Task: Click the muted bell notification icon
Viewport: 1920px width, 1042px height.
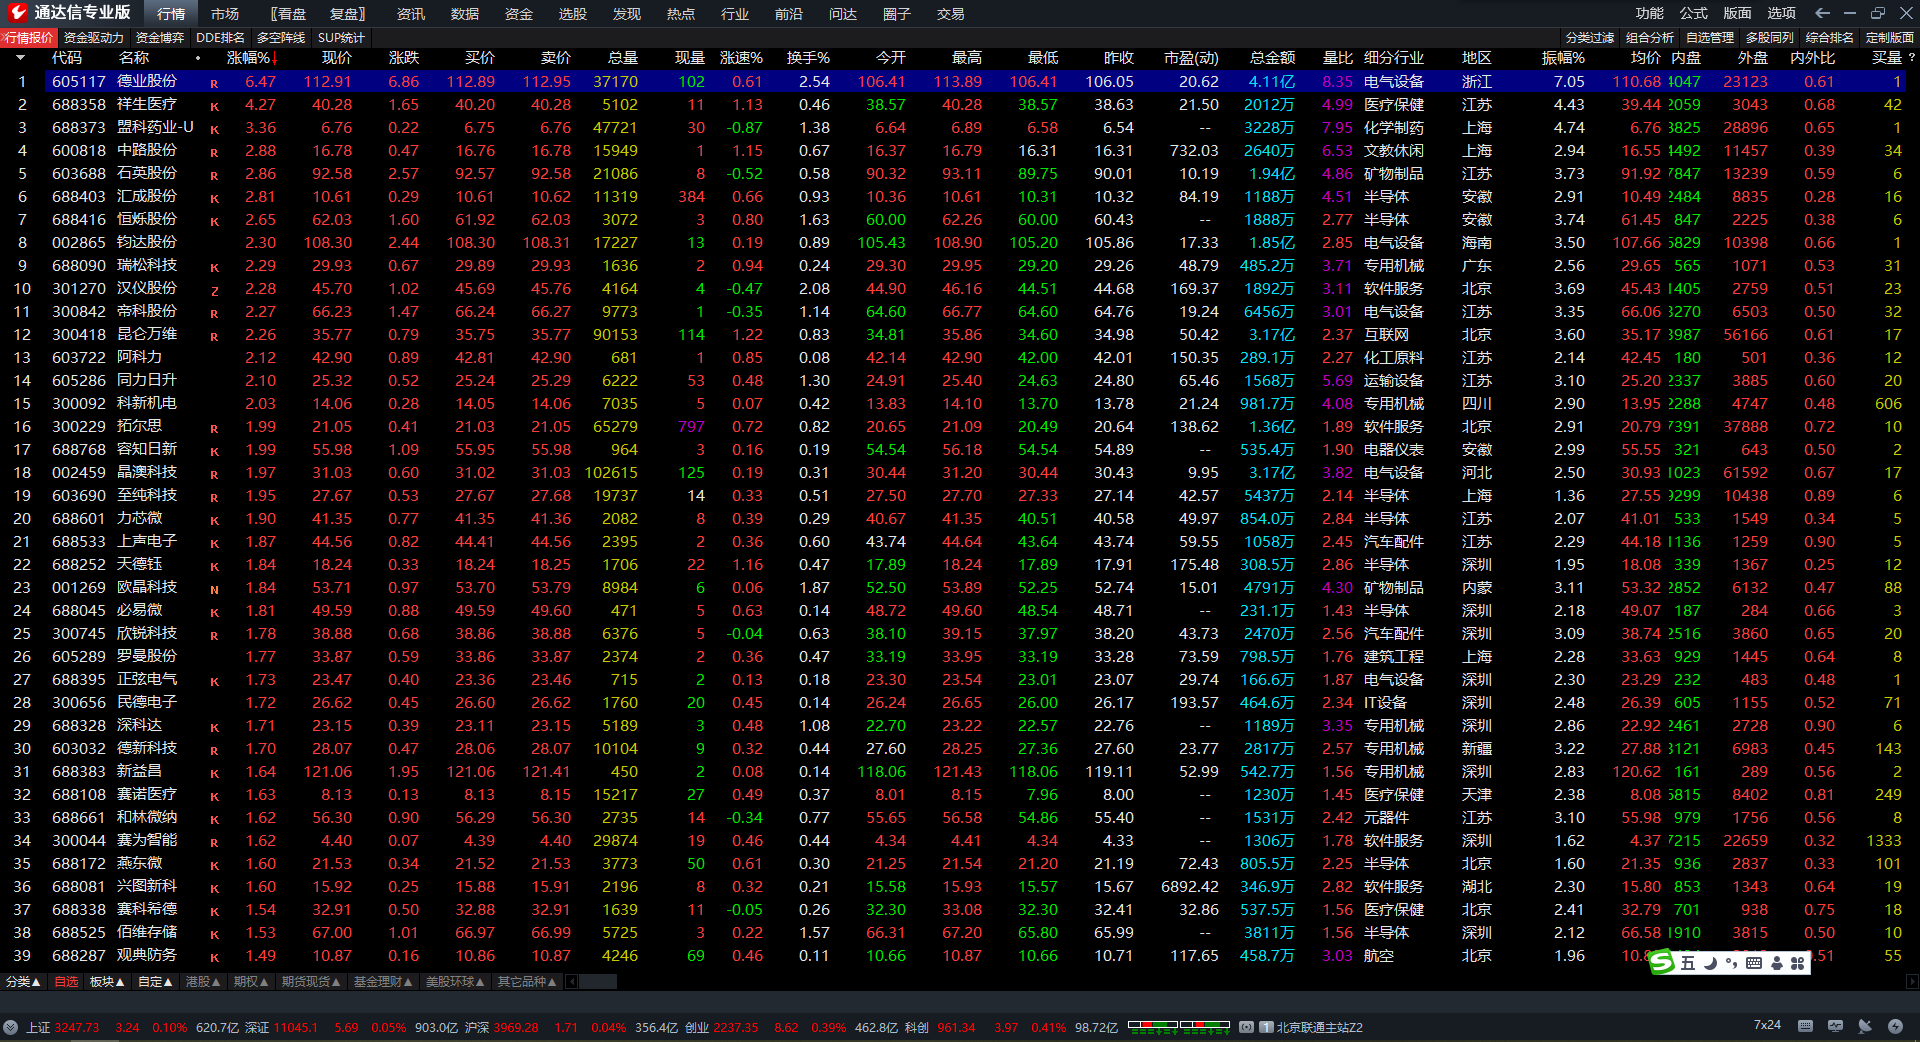Action: [x=1865, y=1026]
